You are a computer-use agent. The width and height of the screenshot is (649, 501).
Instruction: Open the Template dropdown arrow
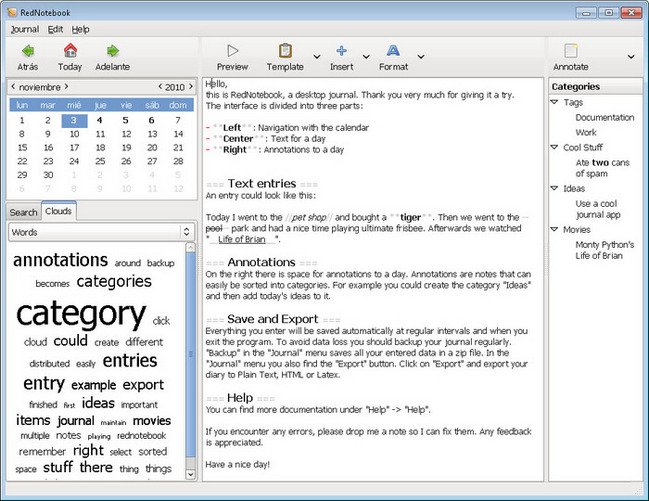(x=317, y=56)
